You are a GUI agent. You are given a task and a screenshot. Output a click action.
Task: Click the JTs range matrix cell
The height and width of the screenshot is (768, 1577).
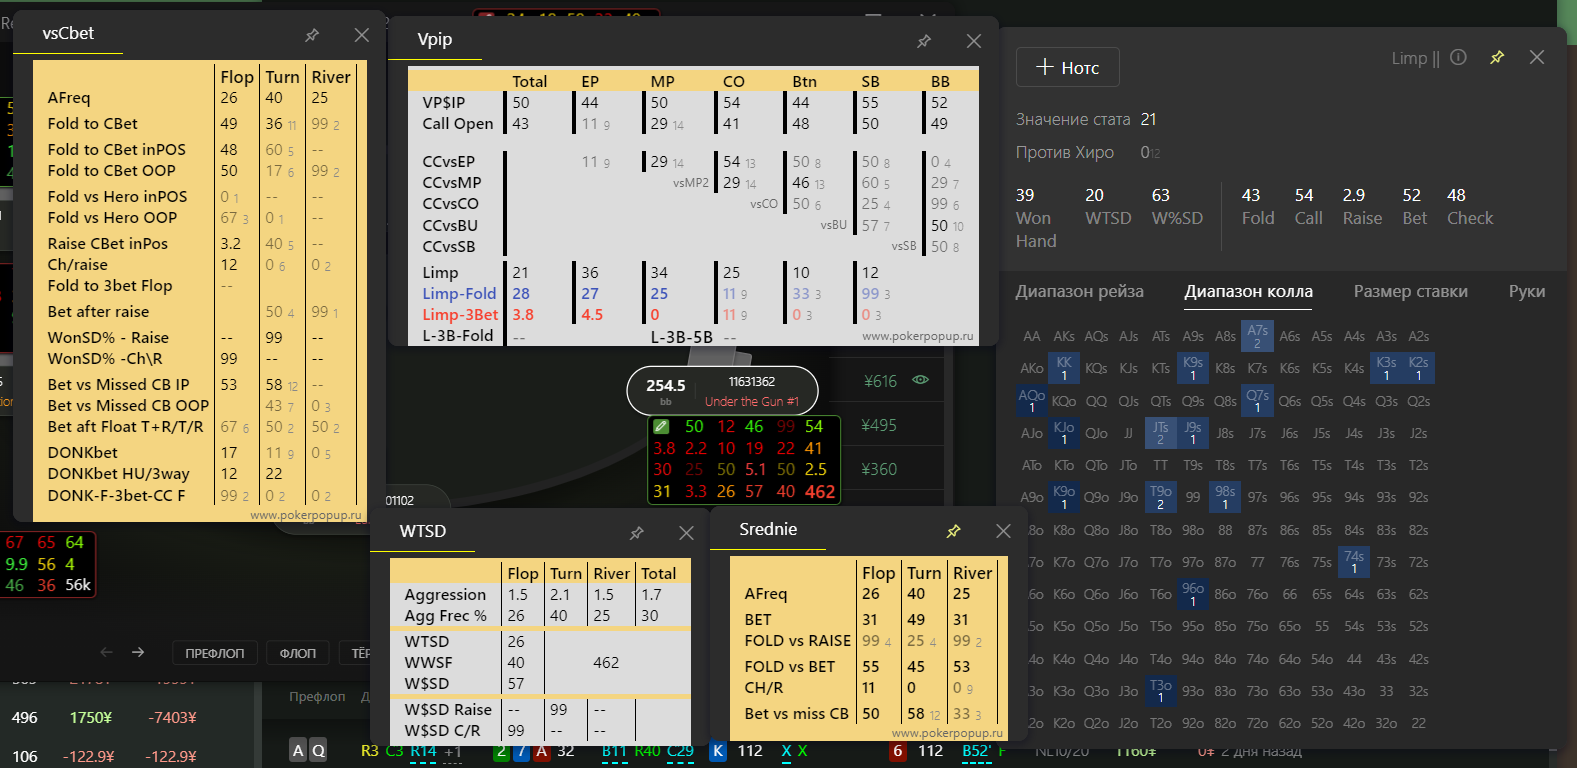[1160, 432]
